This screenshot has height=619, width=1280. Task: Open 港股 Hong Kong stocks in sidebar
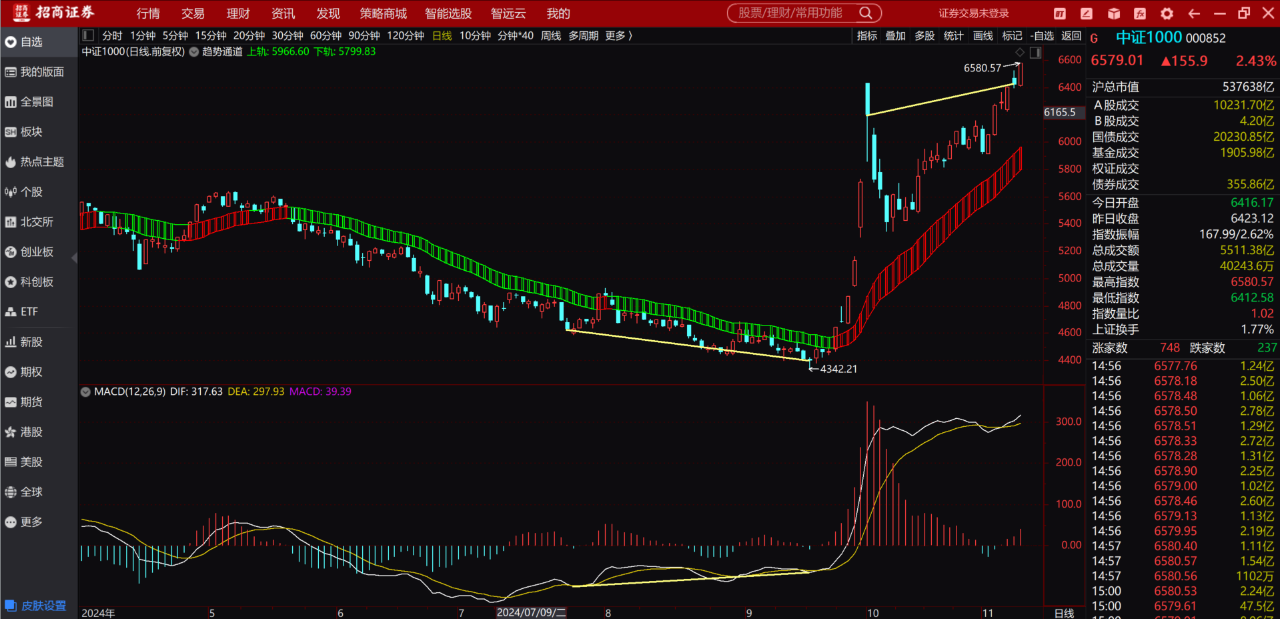(32, 432)
